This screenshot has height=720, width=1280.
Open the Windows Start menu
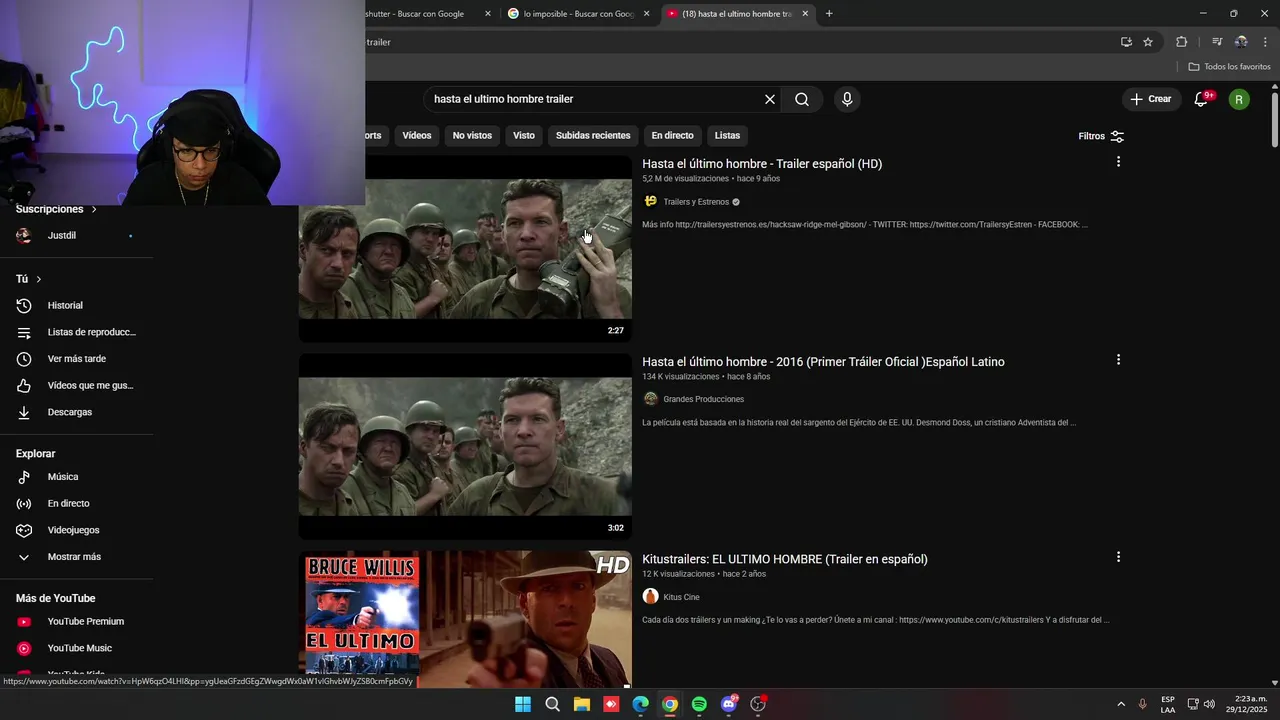[x=523, y=704]
